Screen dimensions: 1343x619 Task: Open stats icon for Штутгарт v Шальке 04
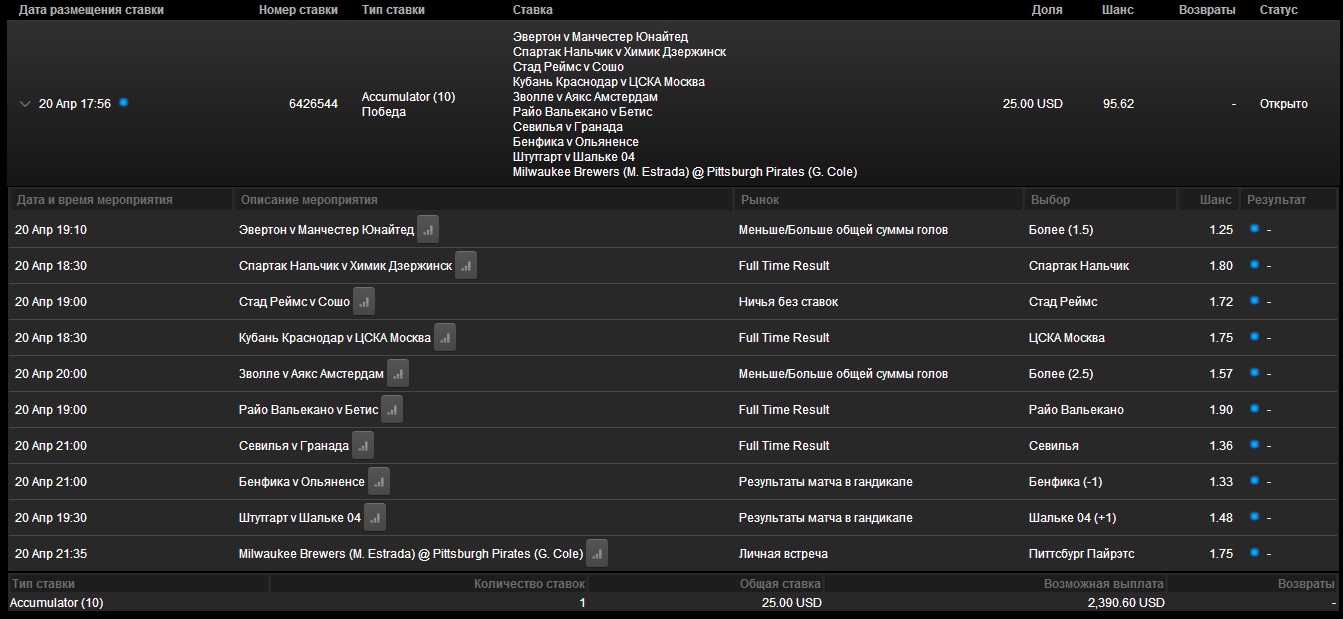[375, 518]
